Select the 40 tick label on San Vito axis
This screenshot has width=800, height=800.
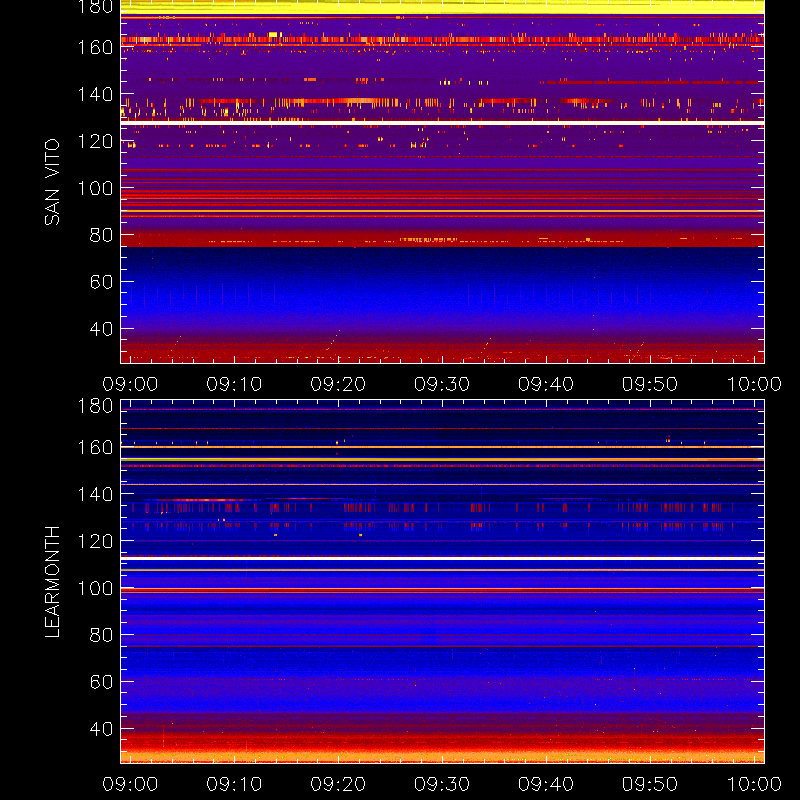pyautogui.click(x=101, y=329)
